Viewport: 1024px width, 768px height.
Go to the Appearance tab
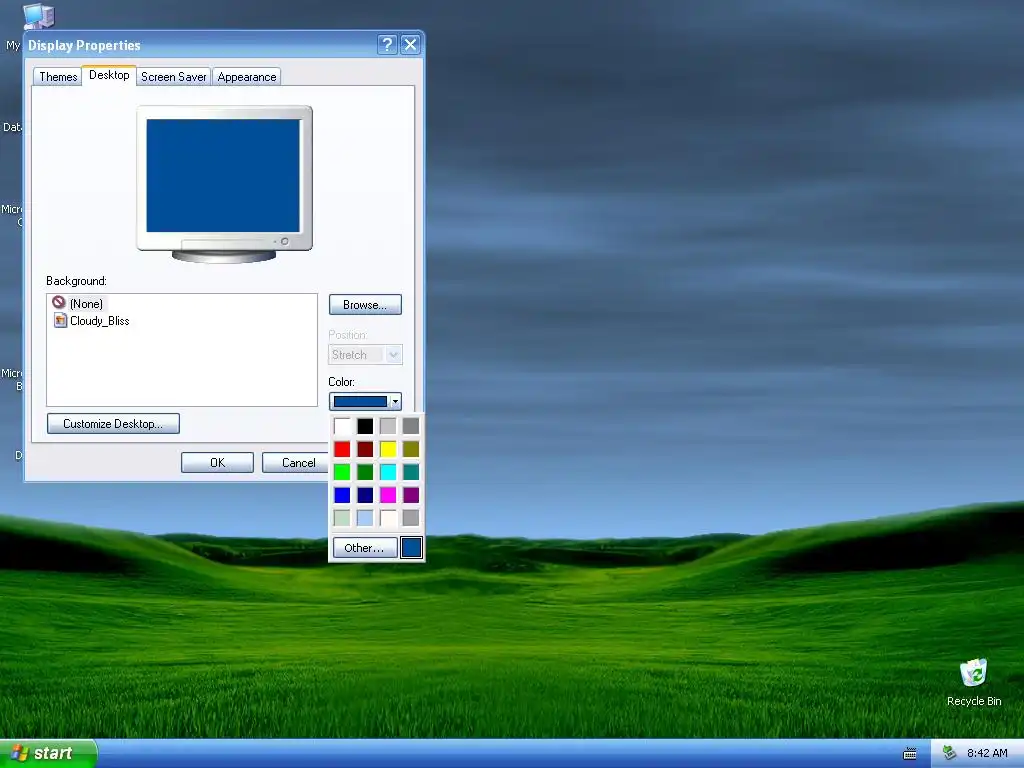point(246,76)
